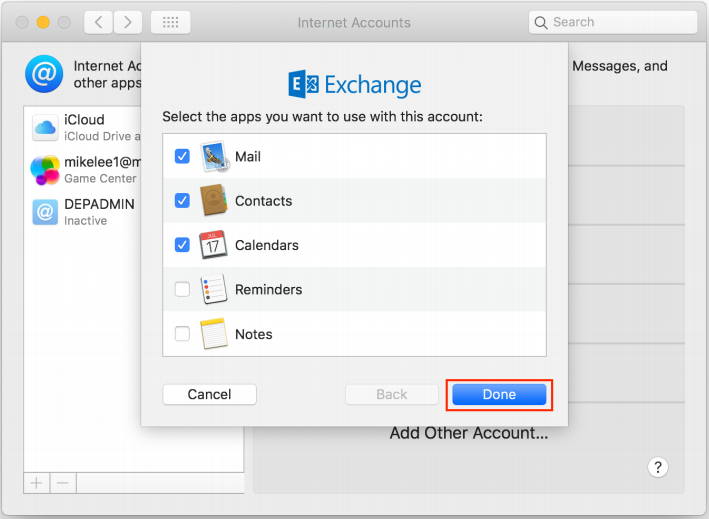Enable the Reminders checkbox
The image size is (709, 519).
182,289
